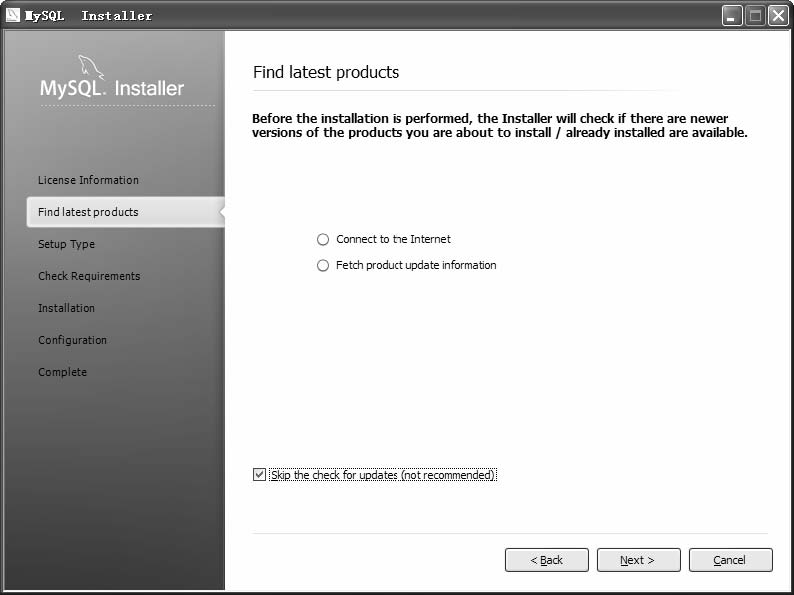The image size is (794, 595).
Task: Click the MySQL Installer sidebar title text
Action: pyautogui.click(x=112, y=88)
